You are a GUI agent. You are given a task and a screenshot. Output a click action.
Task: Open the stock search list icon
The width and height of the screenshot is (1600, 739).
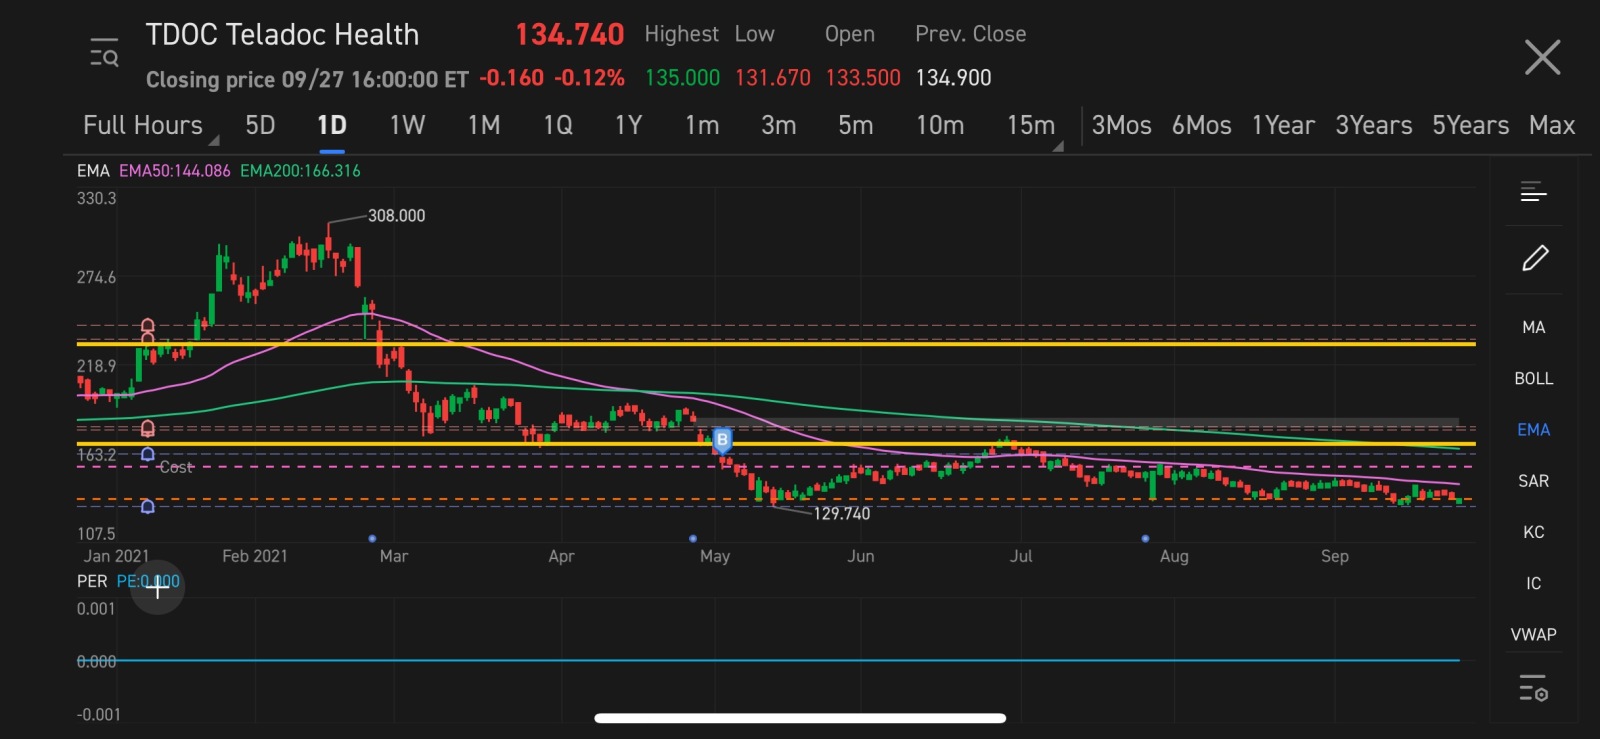(104, 53)
